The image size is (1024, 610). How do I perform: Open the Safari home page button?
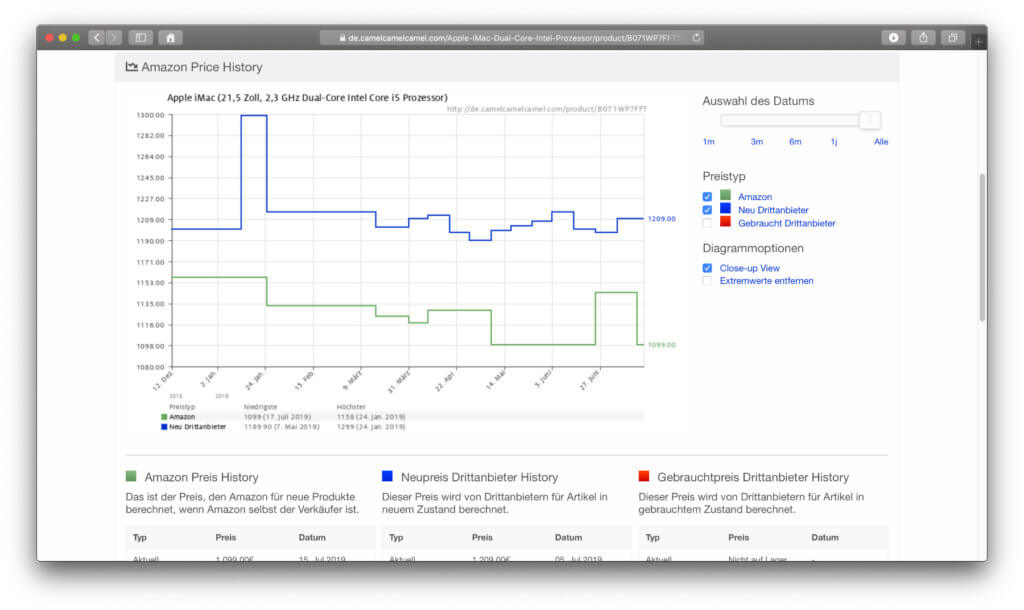[x=170, y=37]
